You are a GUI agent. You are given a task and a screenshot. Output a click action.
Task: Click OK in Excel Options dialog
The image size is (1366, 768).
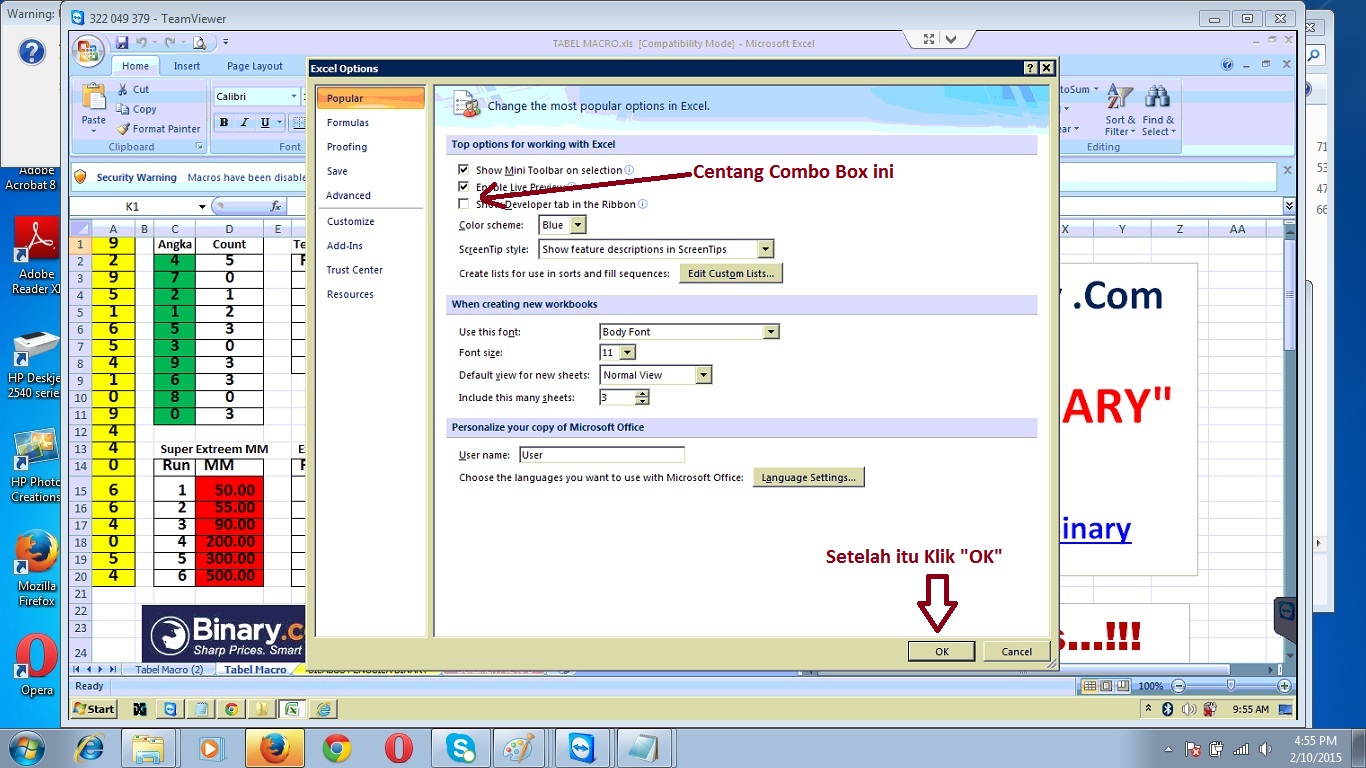(x=941, y=651)
